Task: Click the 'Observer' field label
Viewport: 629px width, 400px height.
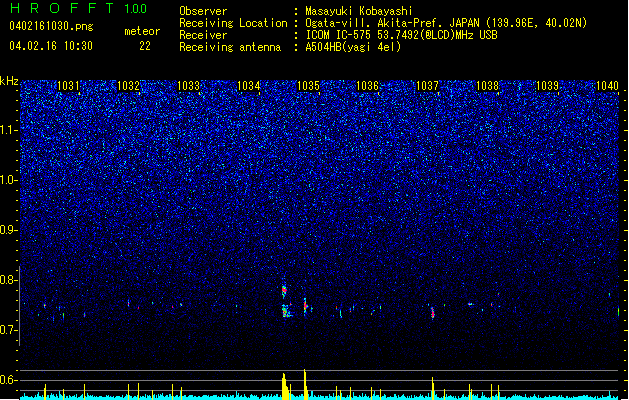Action: pyautogui.click(x=203, y=11)
